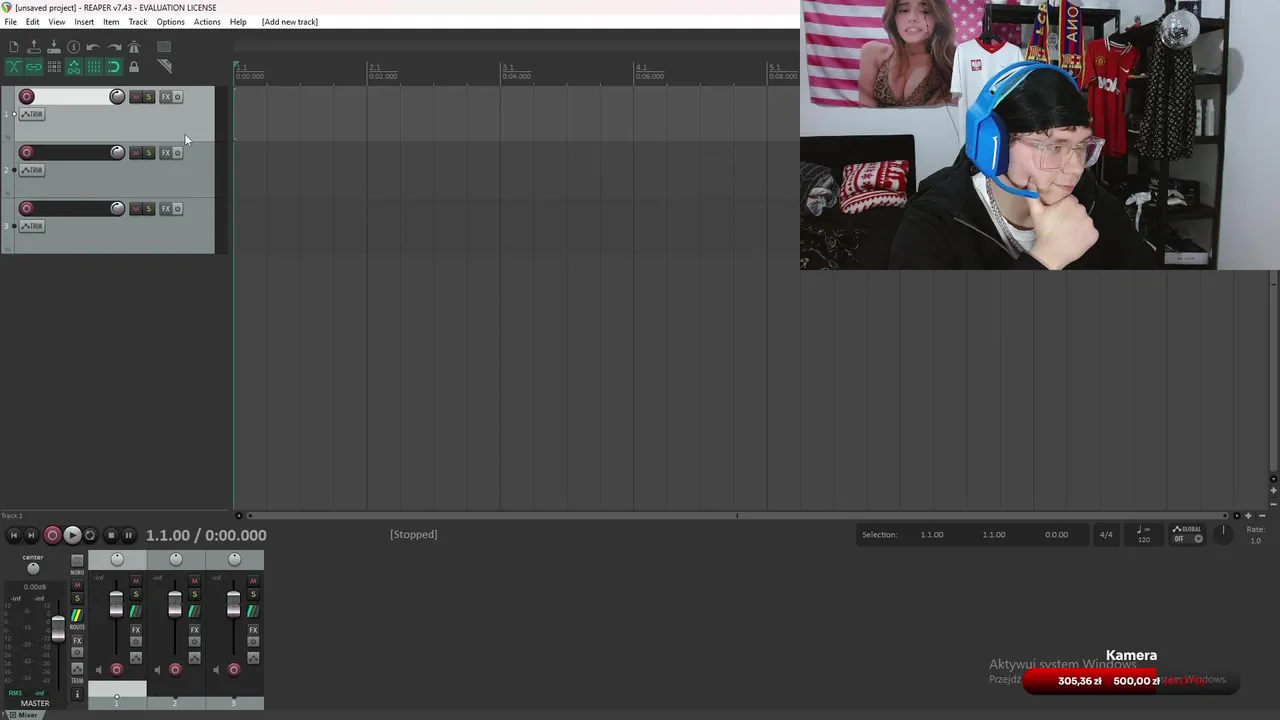
Task: Click the Mixer docker tab
Action: pyautogui.click(x=27, y=715)
